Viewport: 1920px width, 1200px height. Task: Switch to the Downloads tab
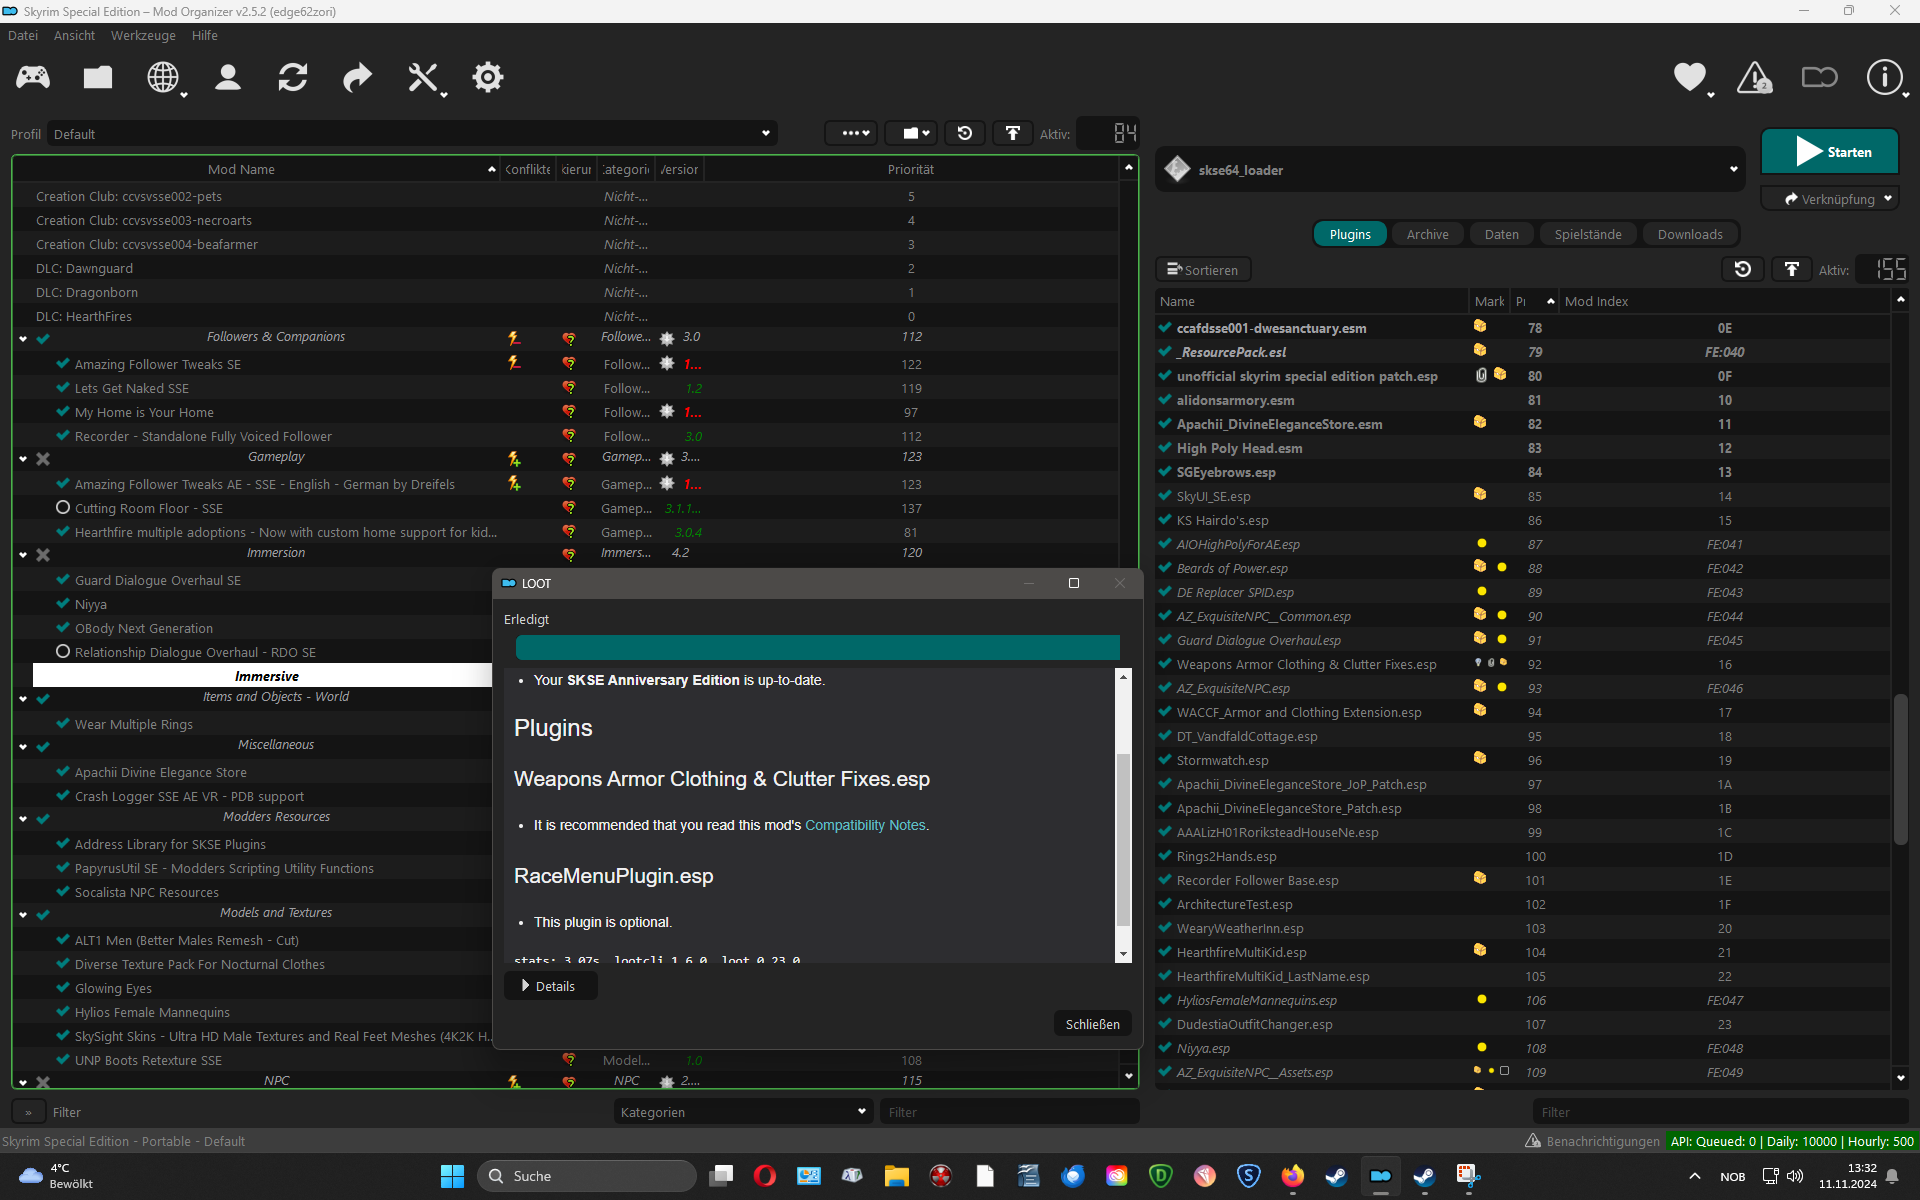point(1689,234)
